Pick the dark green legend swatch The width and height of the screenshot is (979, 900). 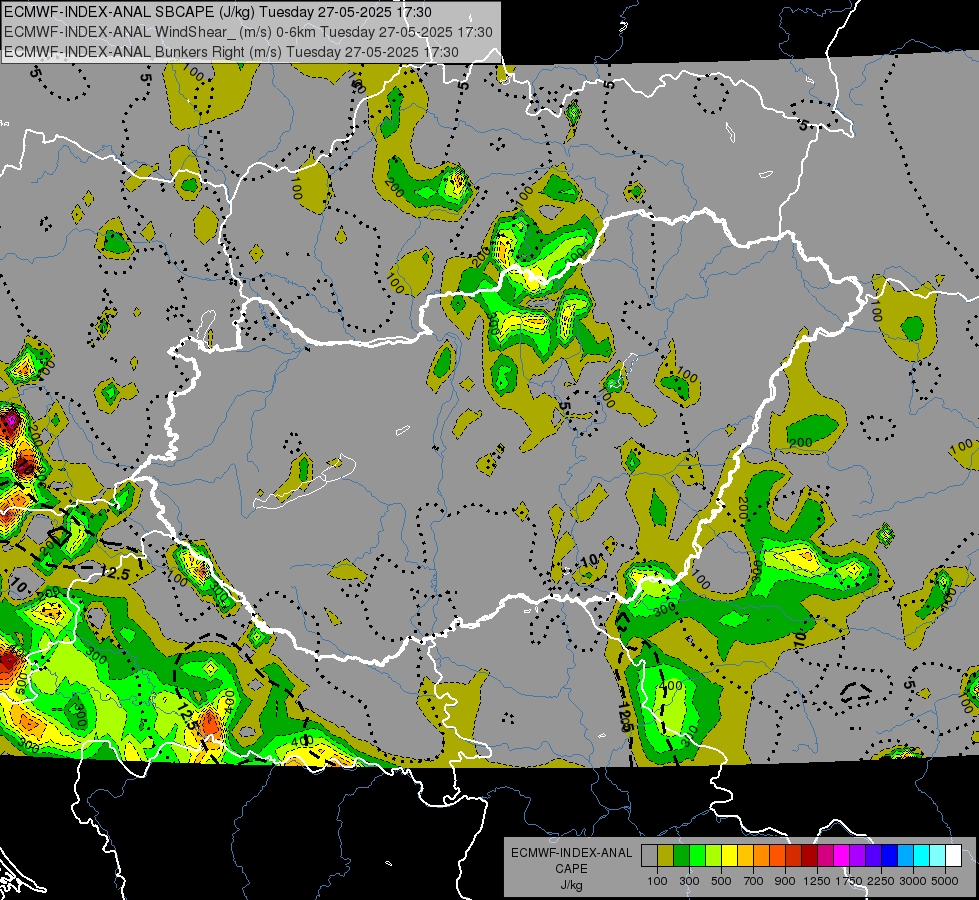pyautogui.click(x=681, y=856)
